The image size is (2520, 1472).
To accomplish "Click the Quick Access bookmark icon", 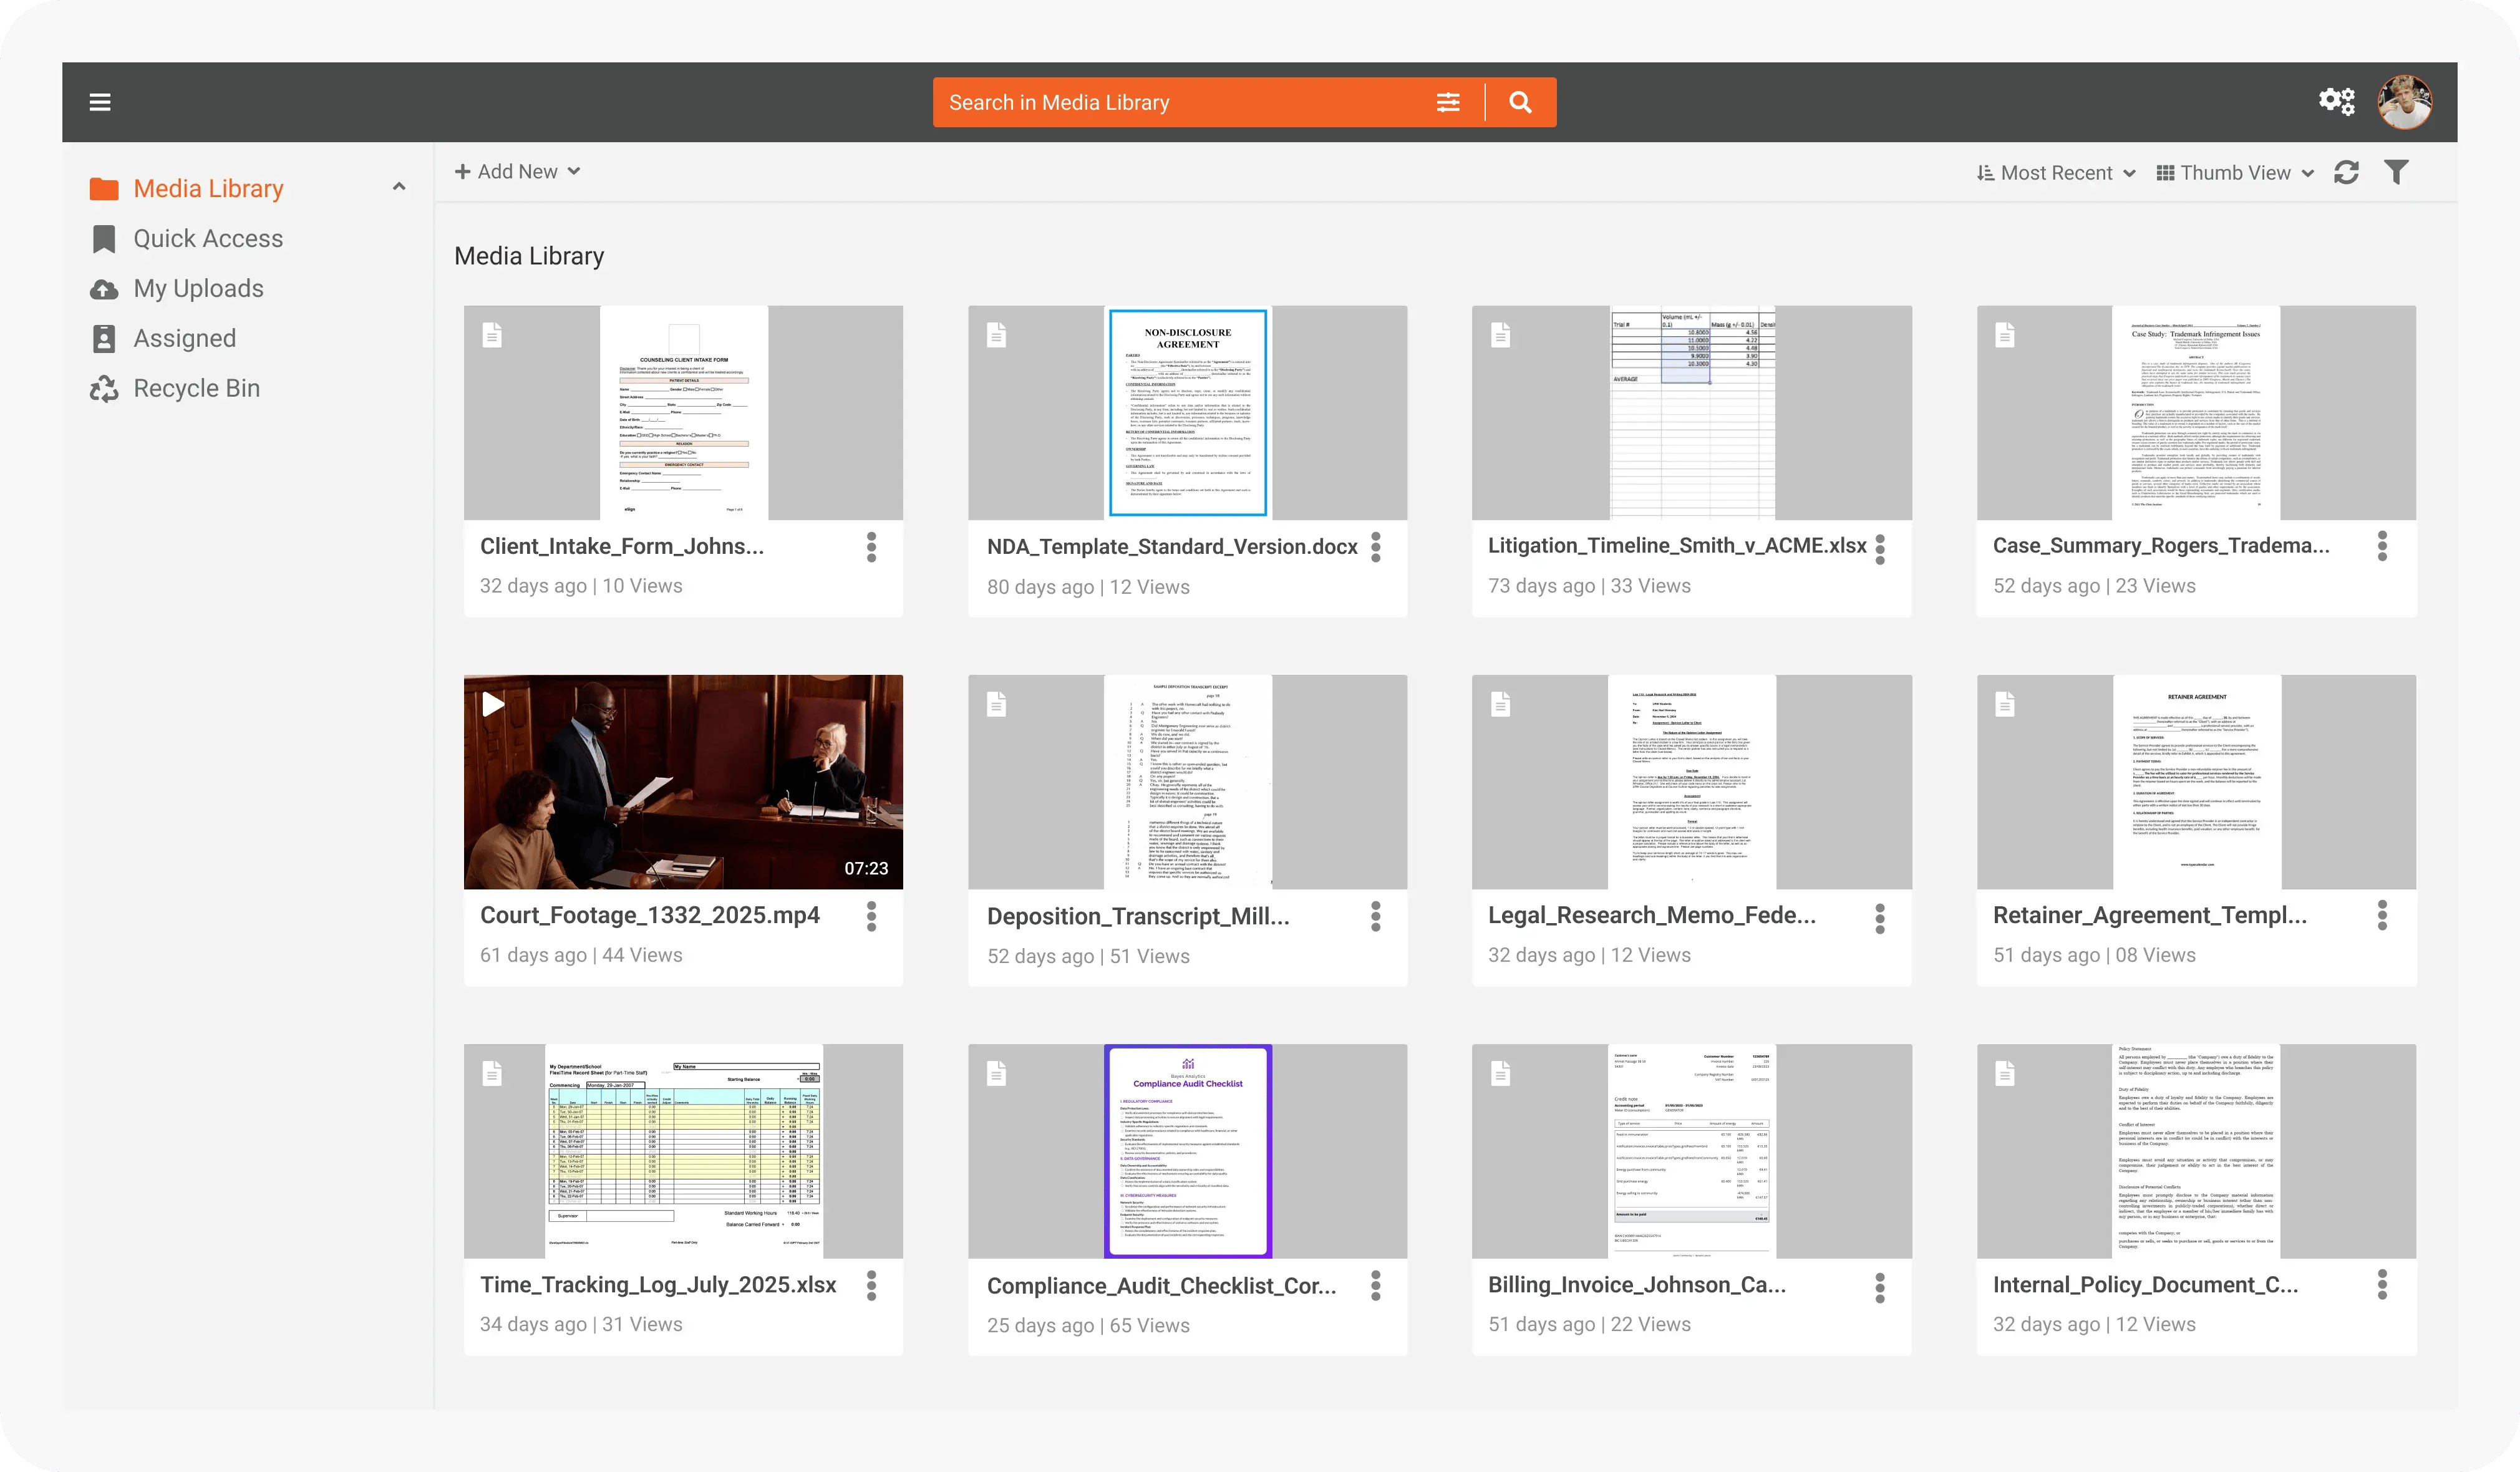I will [x=104, y=239].
